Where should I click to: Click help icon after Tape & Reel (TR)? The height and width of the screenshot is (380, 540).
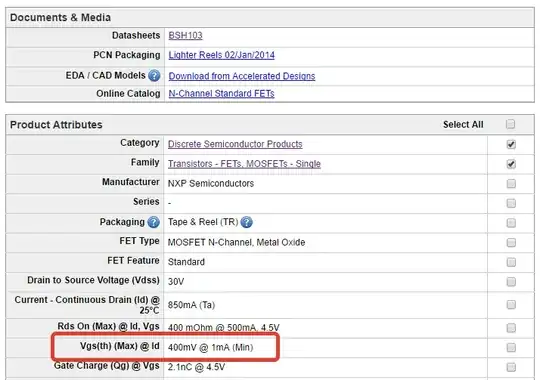pos(246,222)
